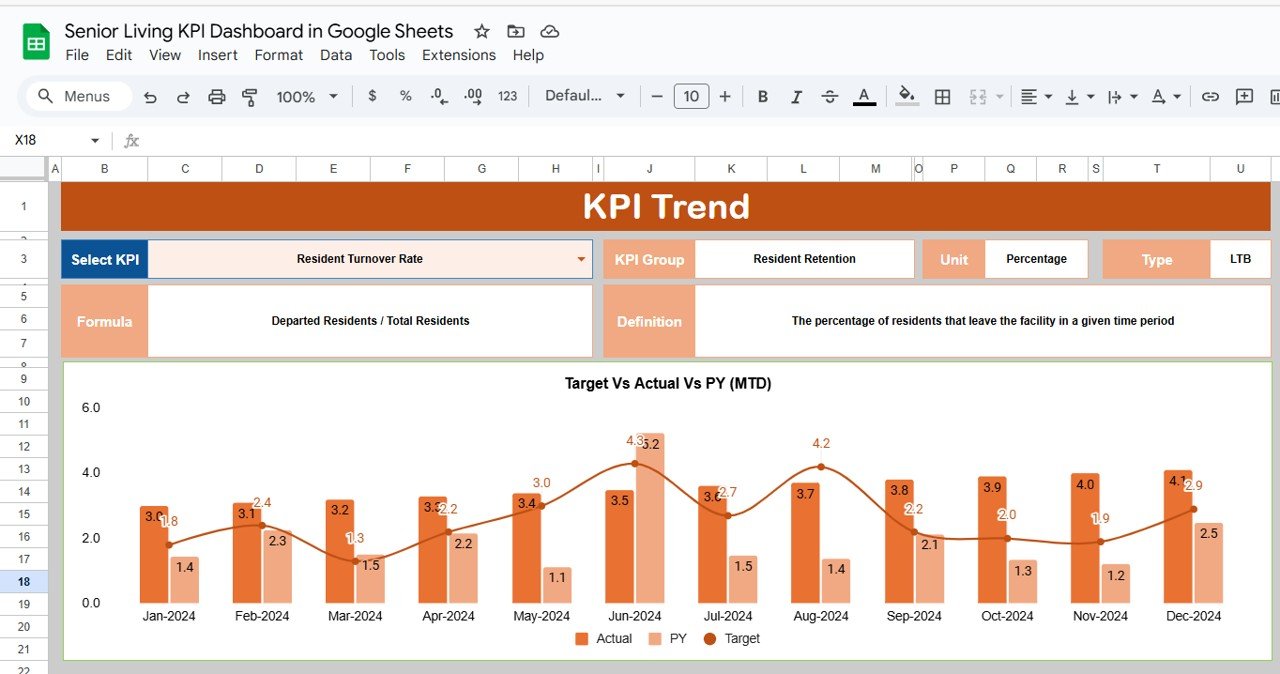Select the paint format roller
1280x674 pixels.
pyautogui.click(x=250, y=97)
